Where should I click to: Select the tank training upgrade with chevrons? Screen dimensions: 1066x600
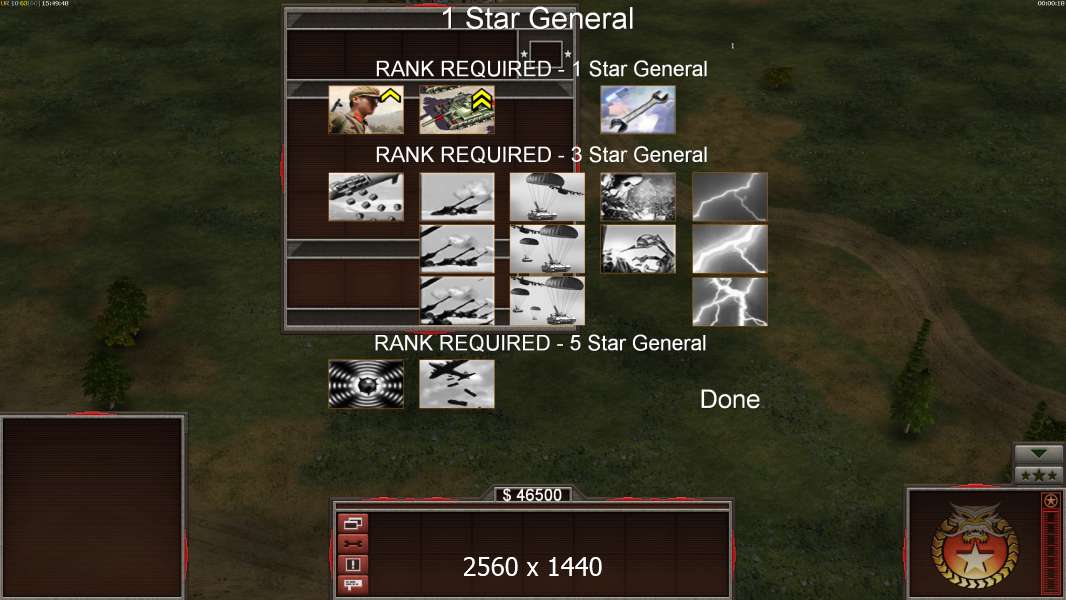[457, 109]
